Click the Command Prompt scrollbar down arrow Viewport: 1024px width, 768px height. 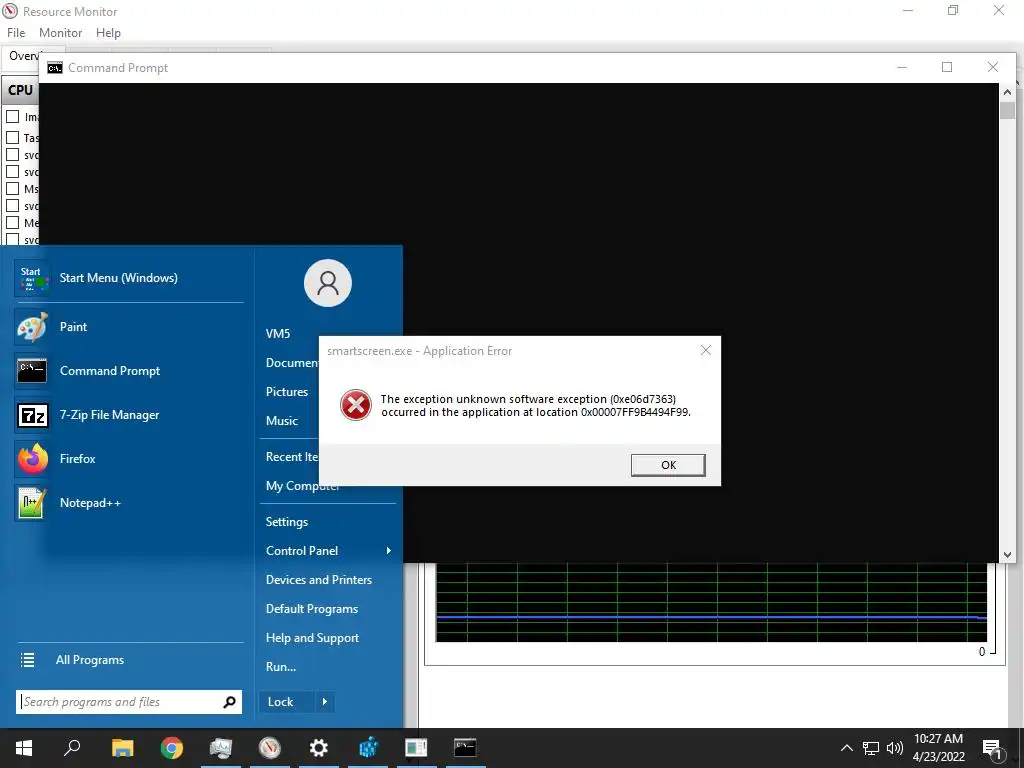coord(1007,554)
